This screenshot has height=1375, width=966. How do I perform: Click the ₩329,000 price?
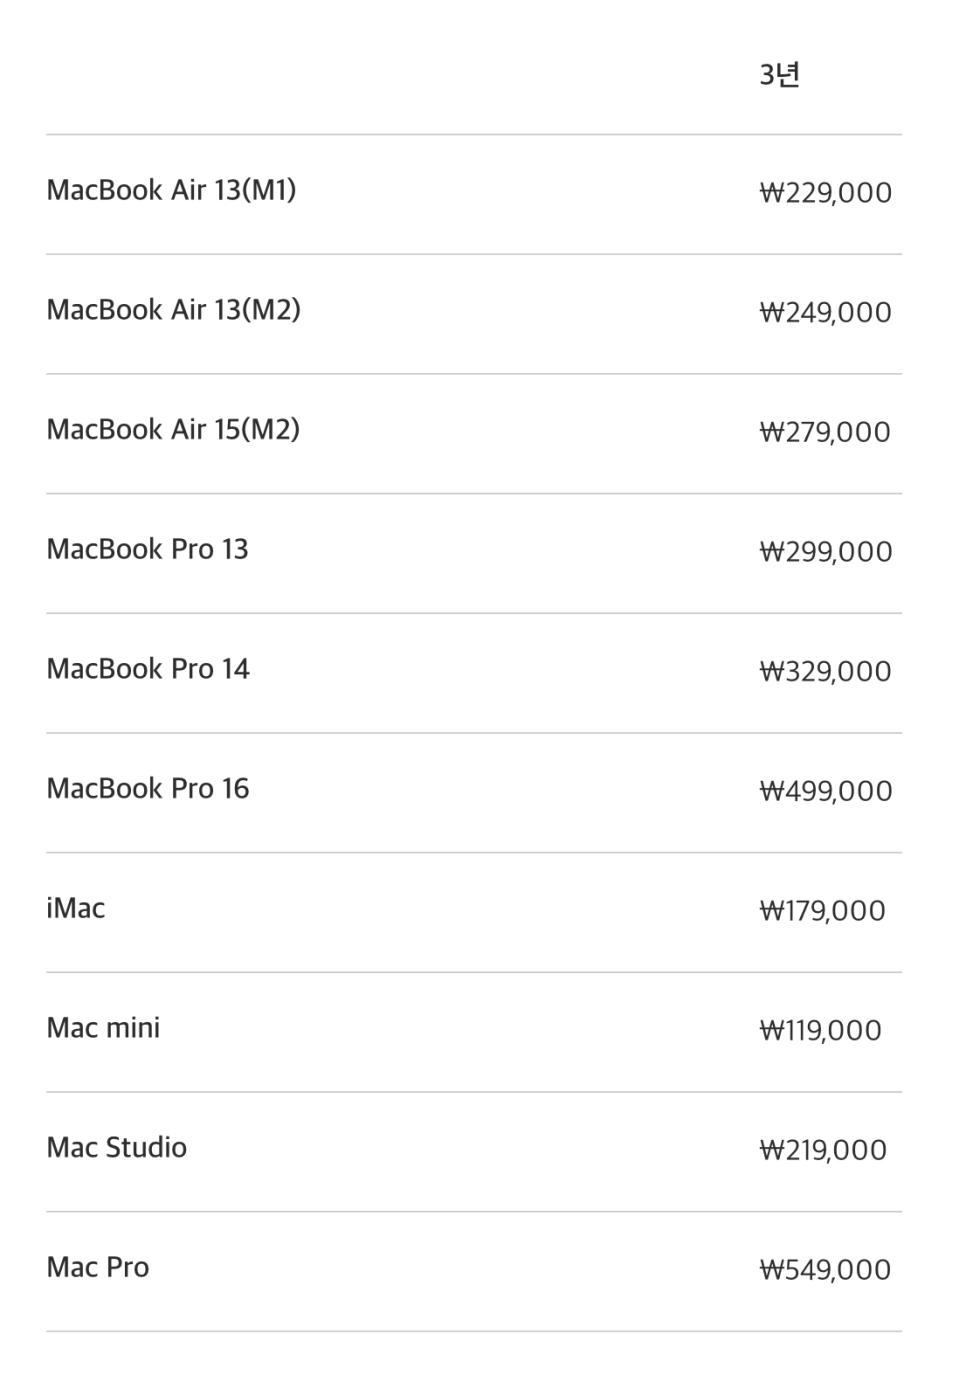825,671
